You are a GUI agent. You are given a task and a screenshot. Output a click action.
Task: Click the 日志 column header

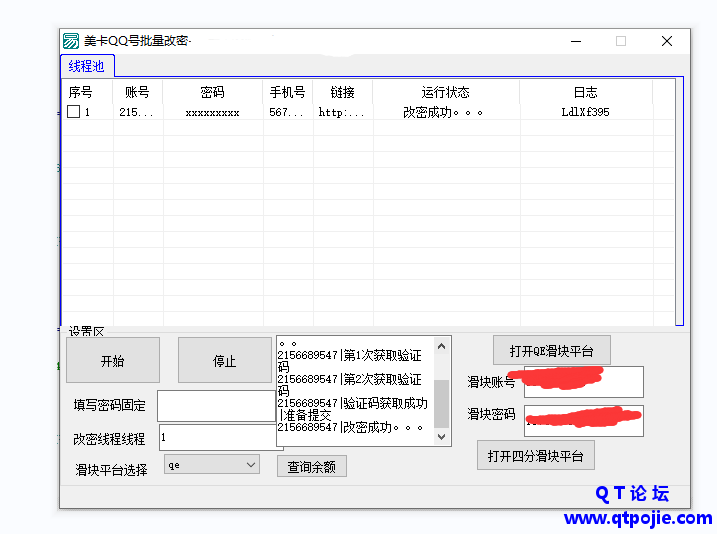[x=586, y=92]
